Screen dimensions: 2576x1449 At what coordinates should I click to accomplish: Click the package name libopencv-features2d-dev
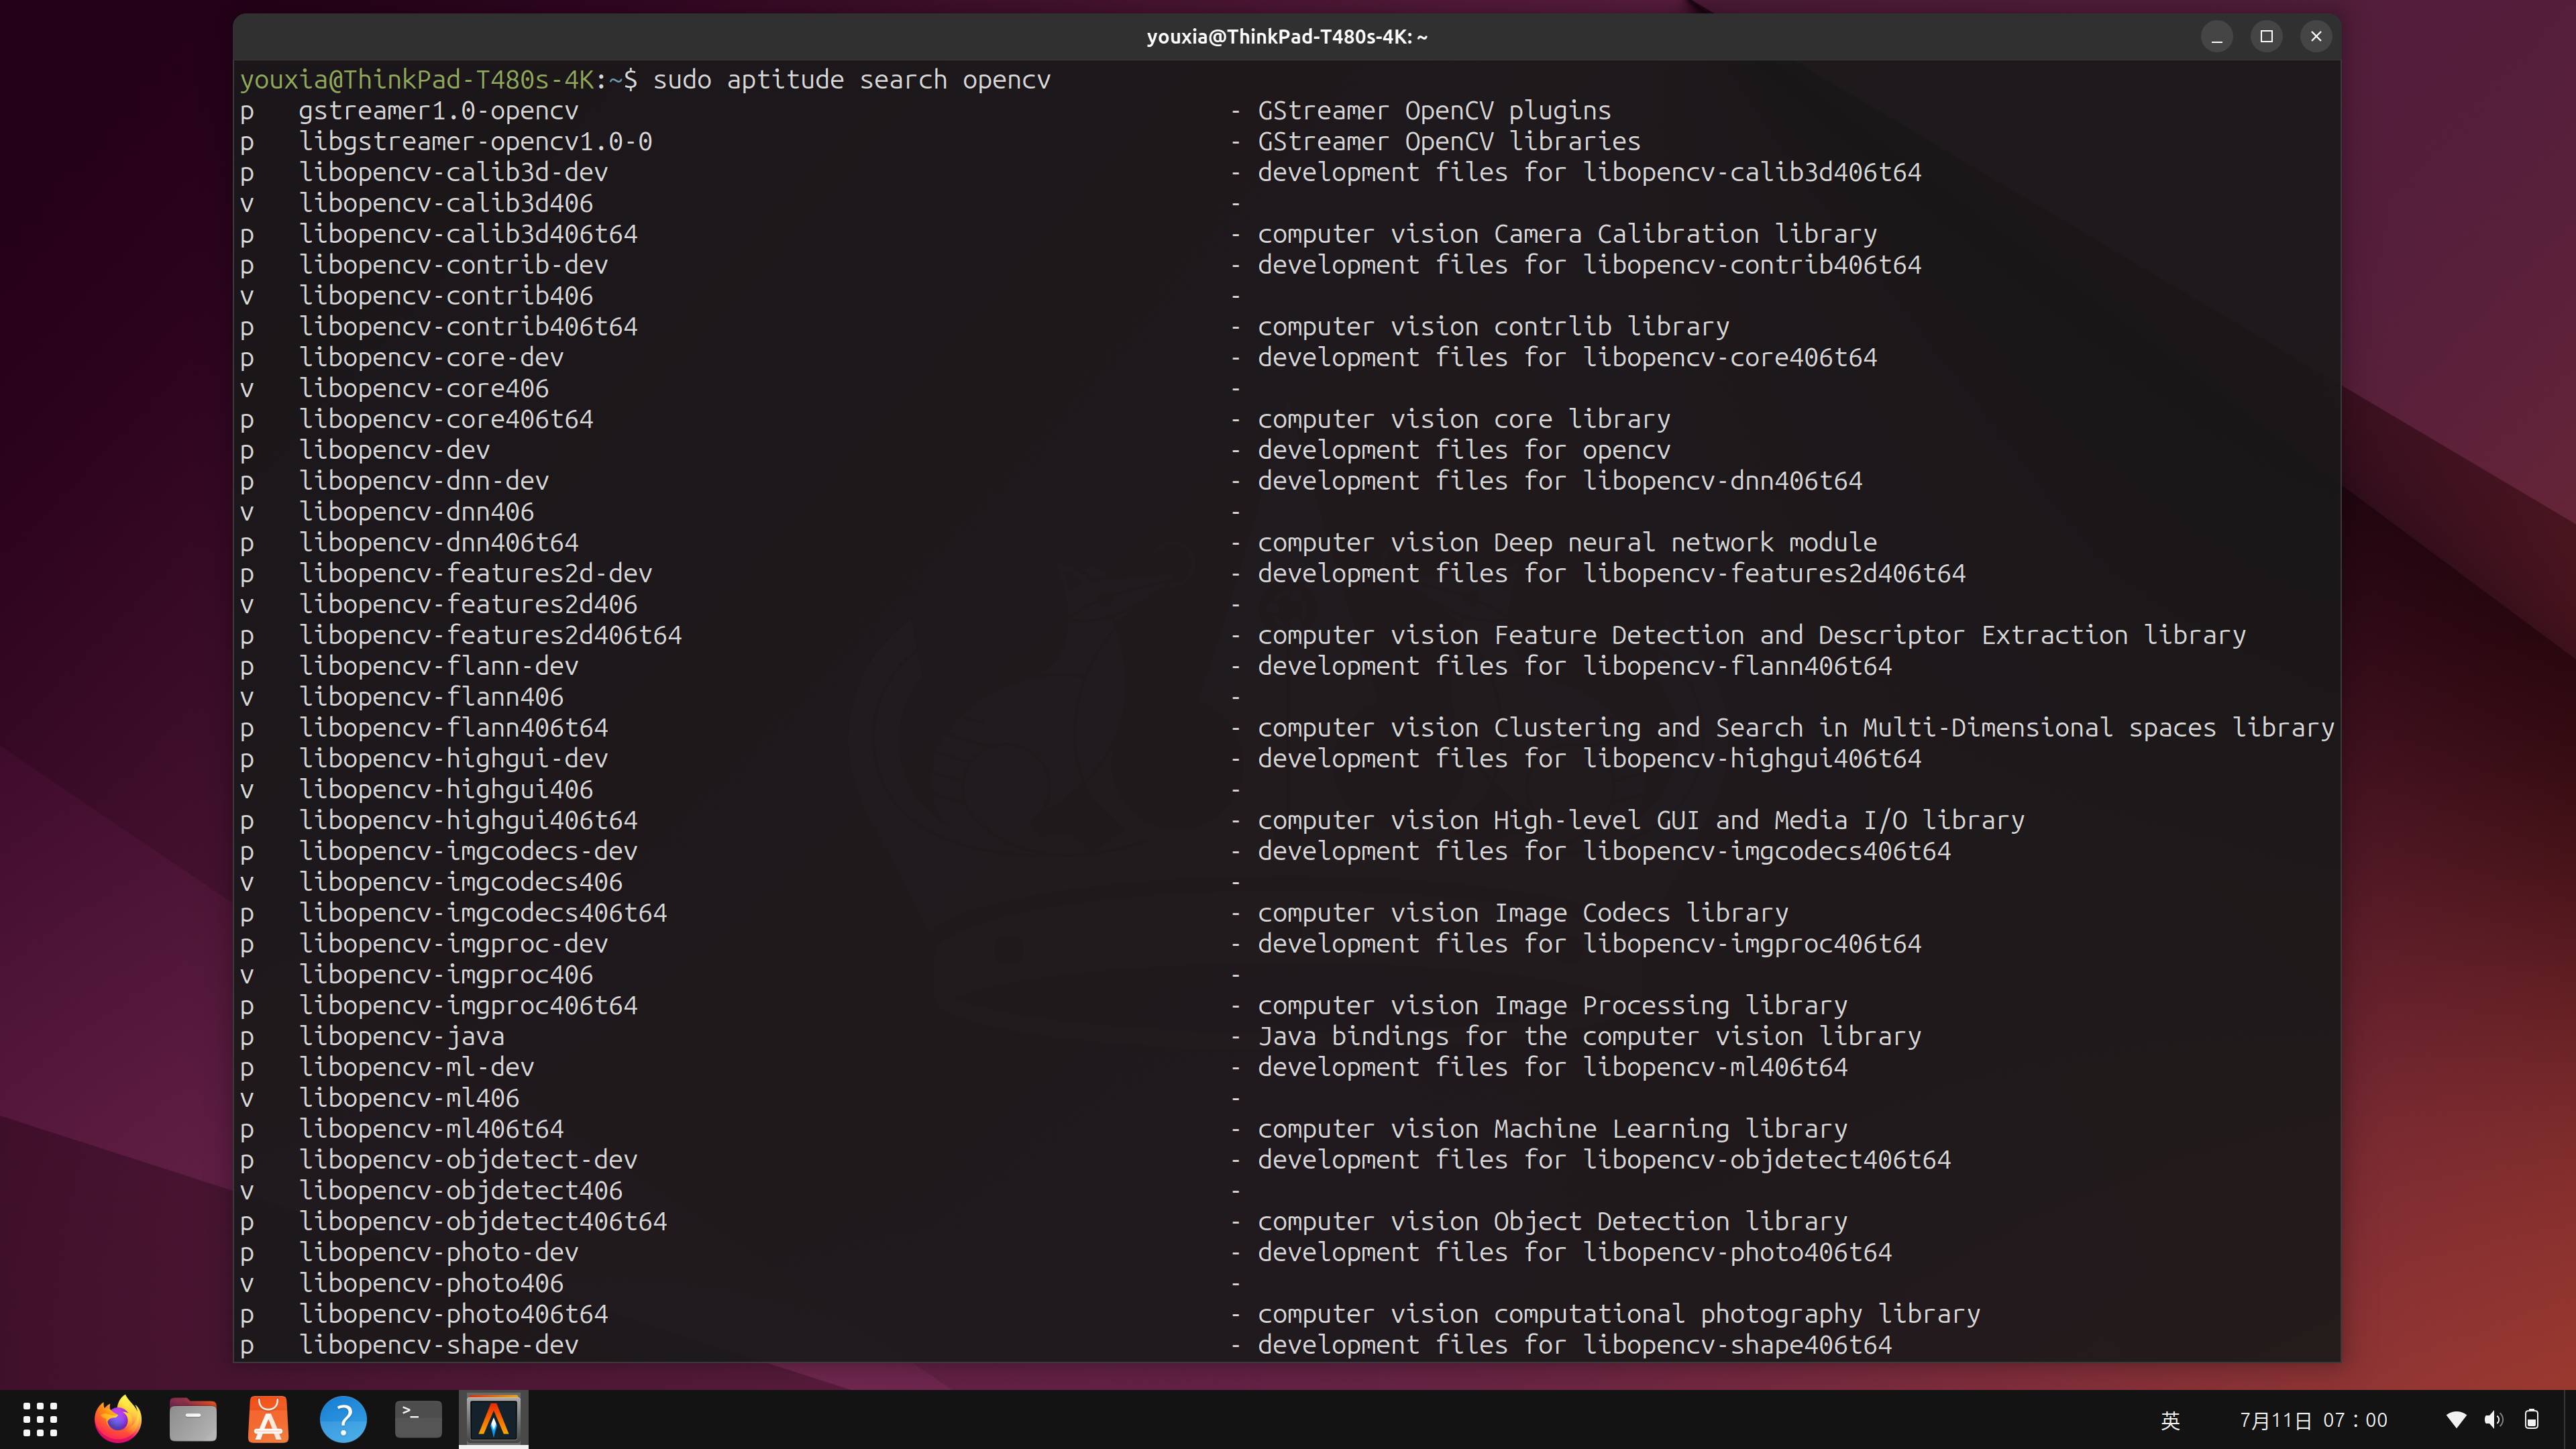[x=475, y=574]
